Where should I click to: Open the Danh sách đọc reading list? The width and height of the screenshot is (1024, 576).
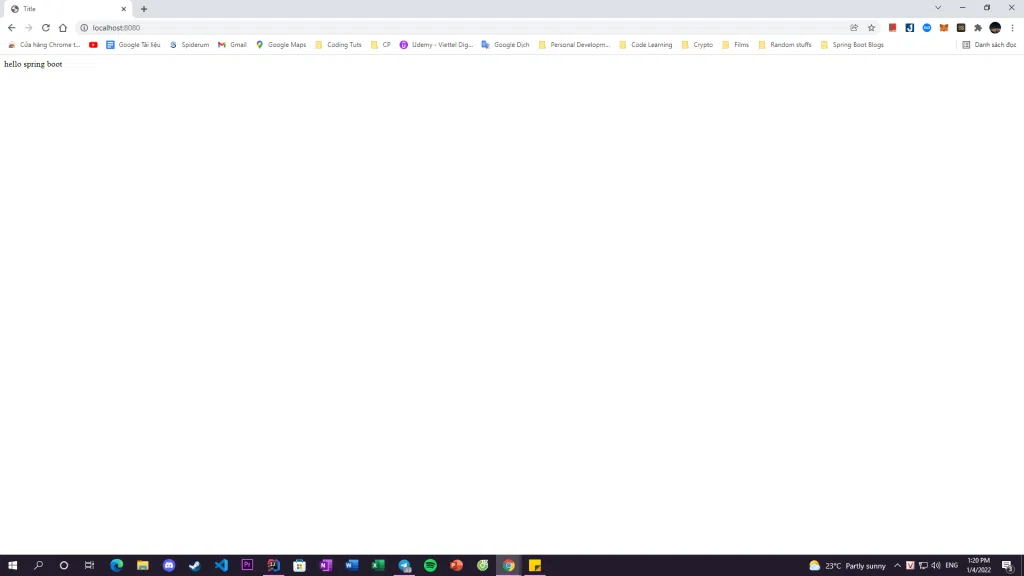point(989,44)
